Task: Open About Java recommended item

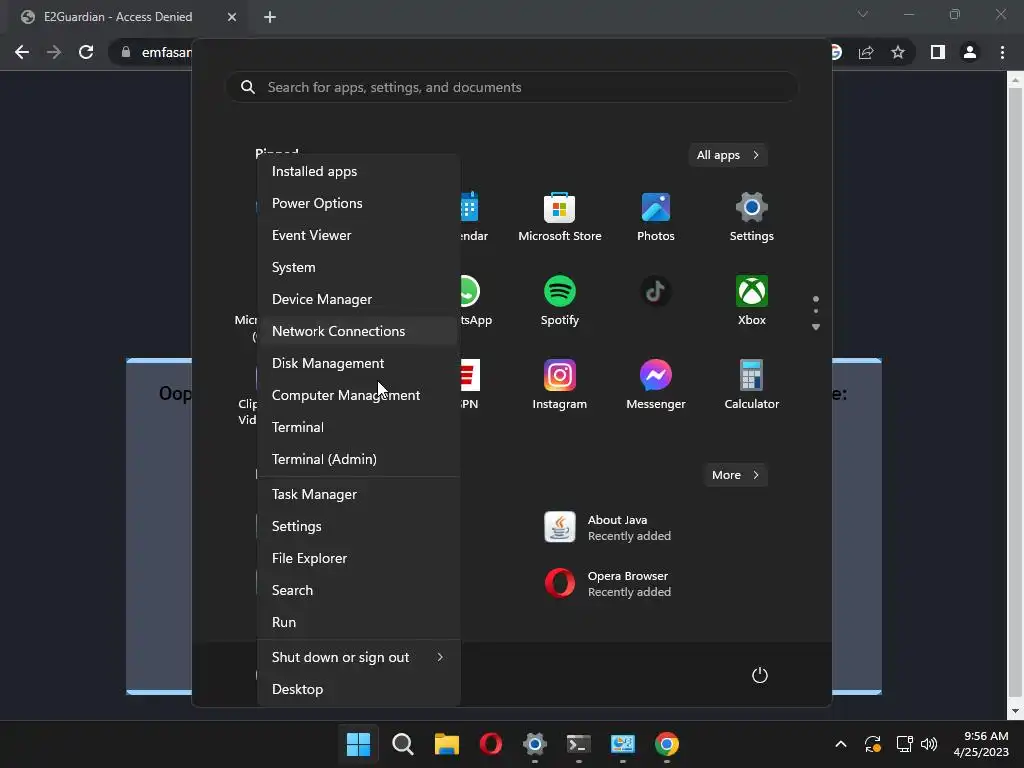Action: pyautogui.click(x=608, y=528)
